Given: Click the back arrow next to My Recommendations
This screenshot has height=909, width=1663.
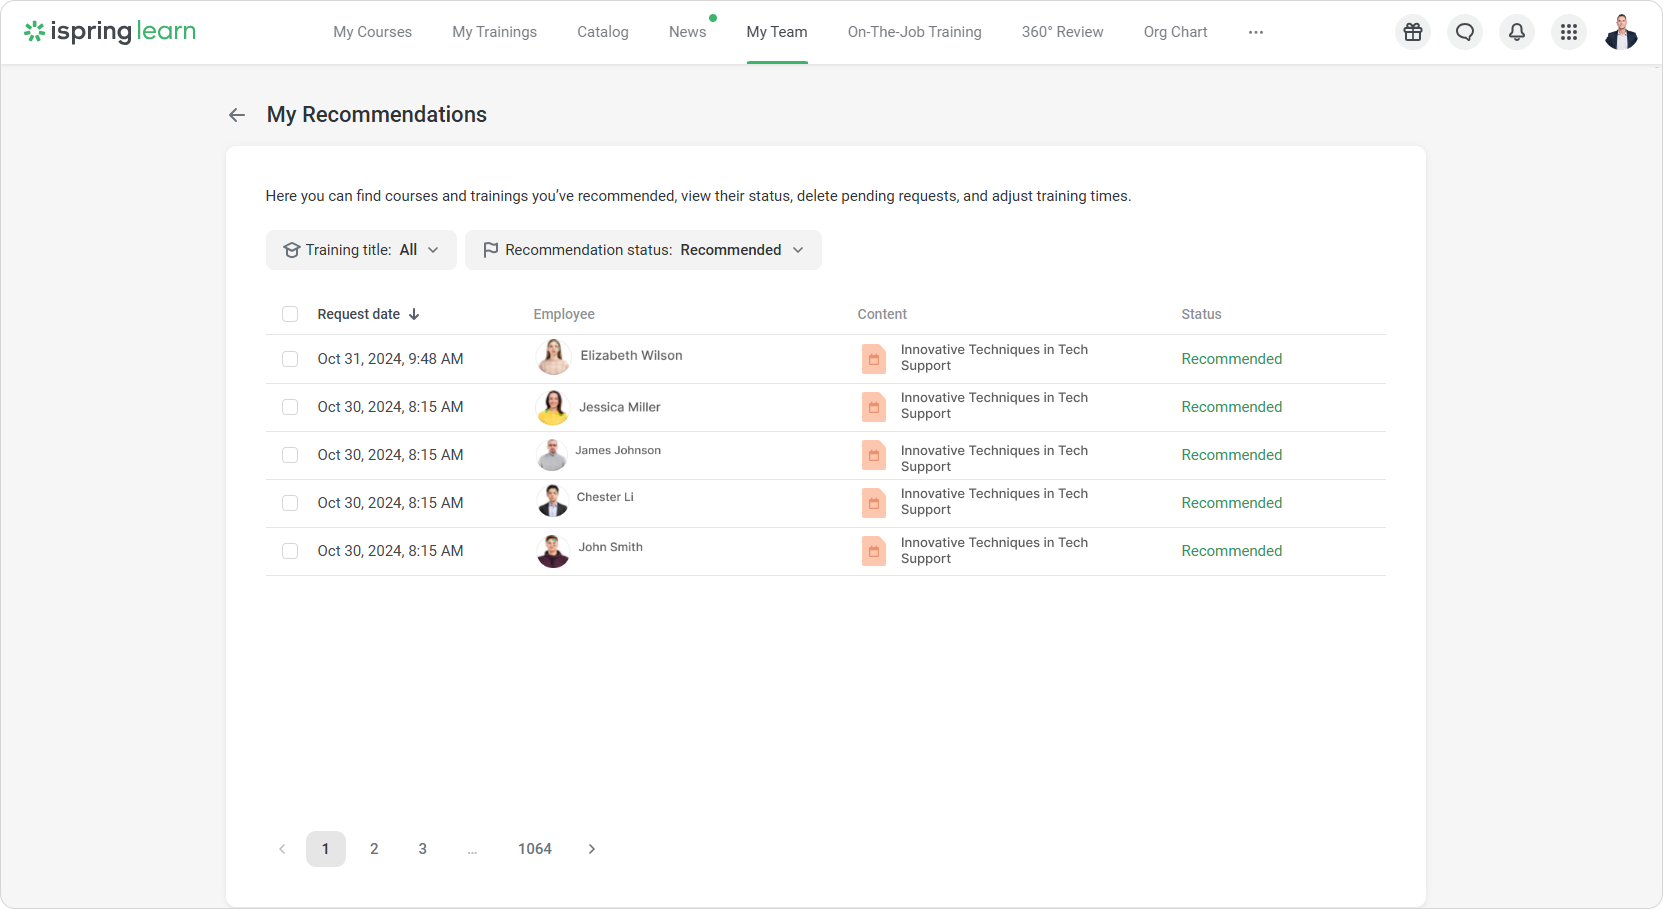Looking at the screenshot, I should [236, 114].
